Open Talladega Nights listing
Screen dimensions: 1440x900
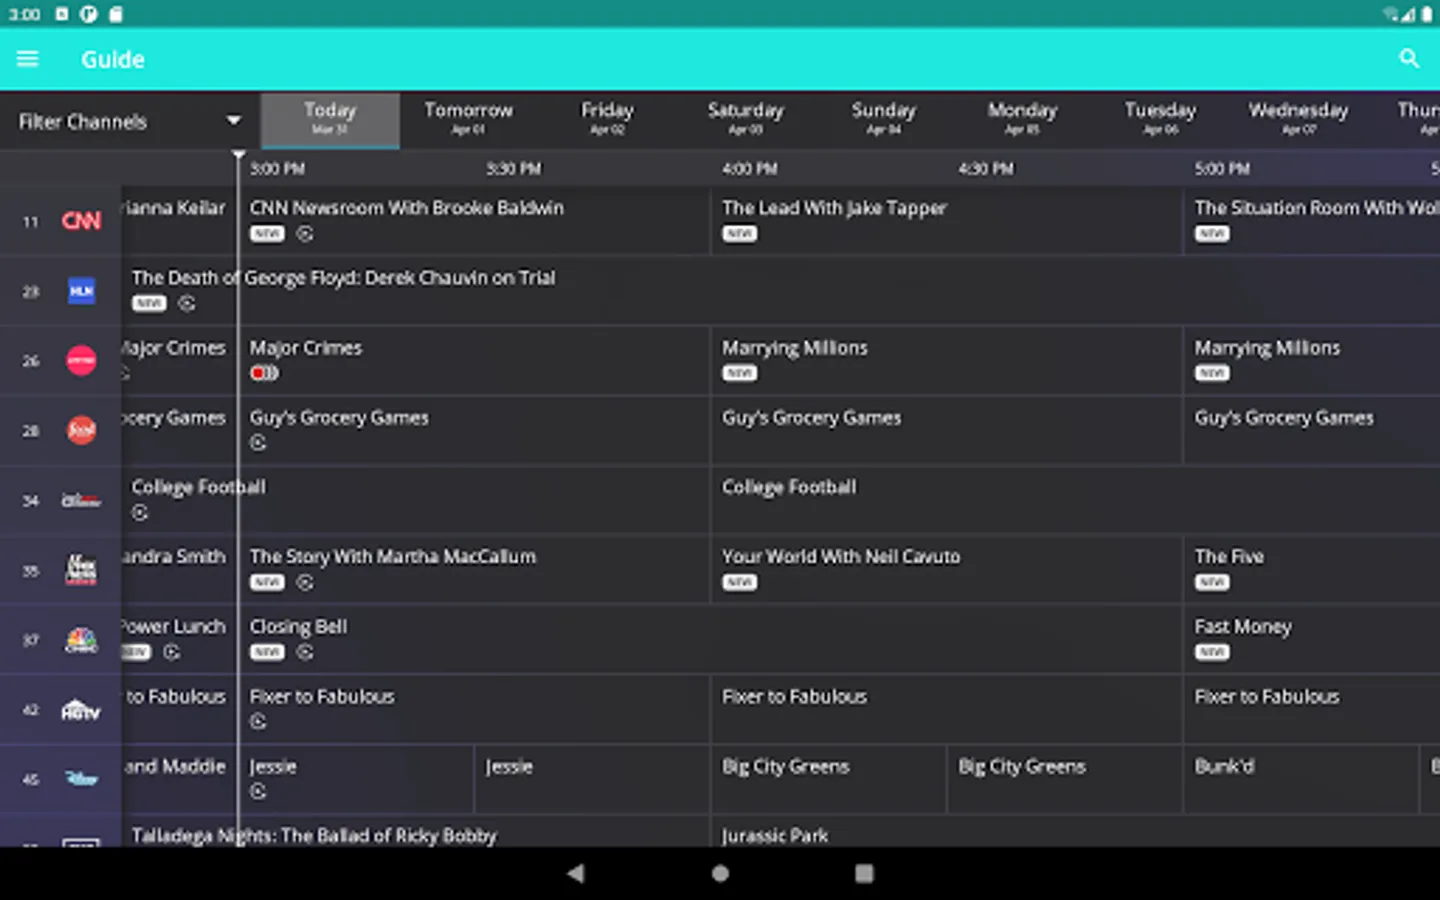coord(415,832)
